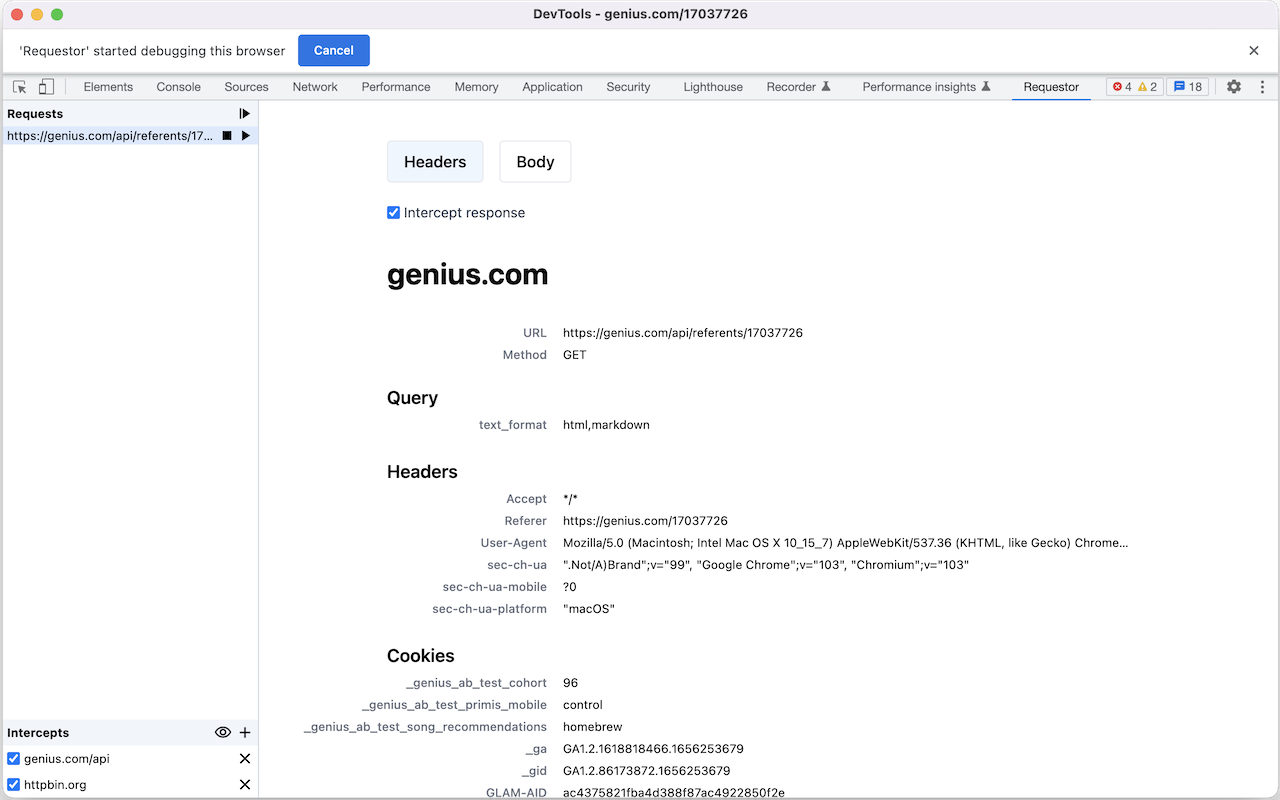Show the Headers view
The height and width of the screenshot is (800, 1280).
pyautogui.click(x=435, y=162)
